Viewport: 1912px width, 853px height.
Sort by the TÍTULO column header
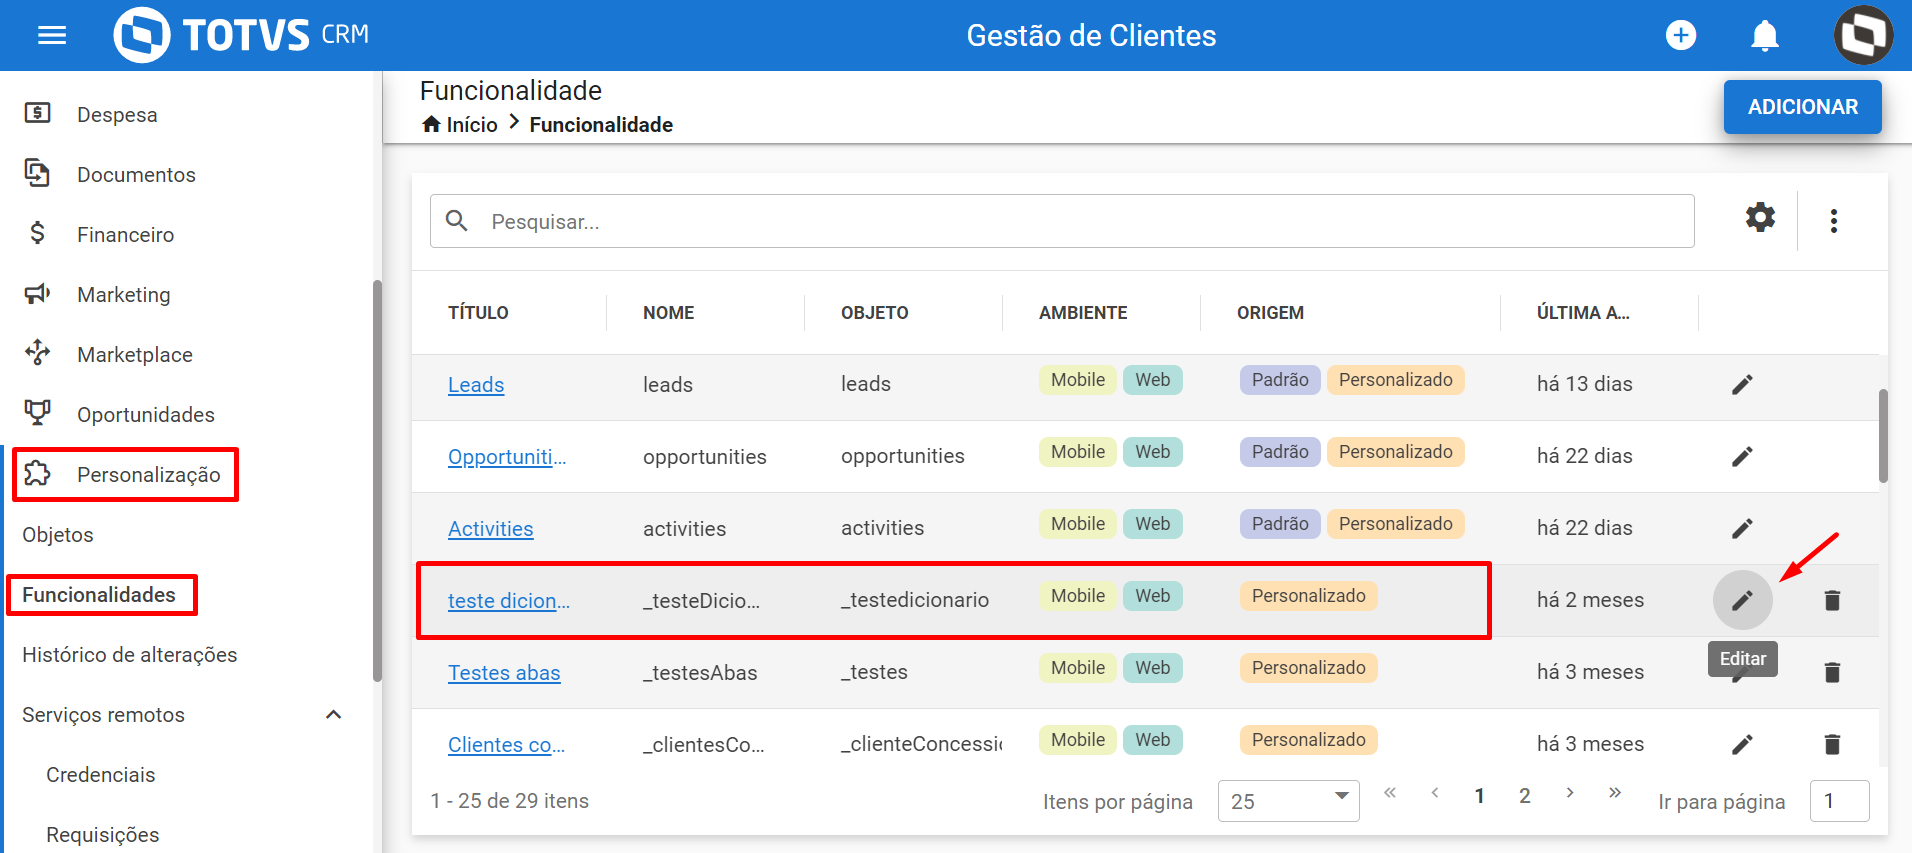(x=478, y=313)
